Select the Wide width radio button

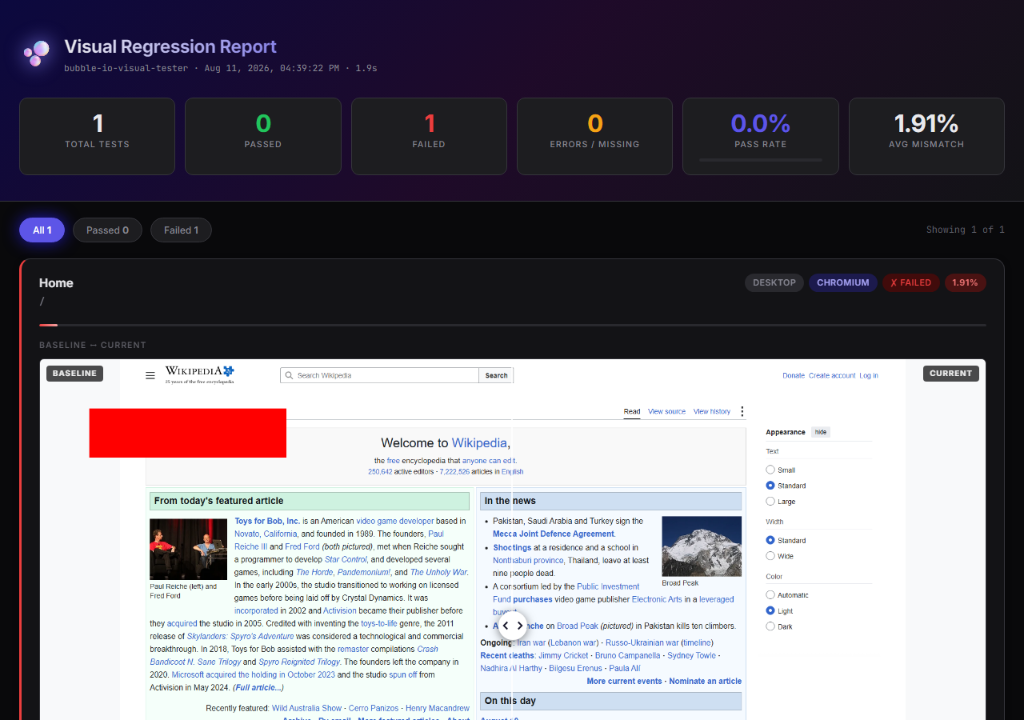[770, 556]
